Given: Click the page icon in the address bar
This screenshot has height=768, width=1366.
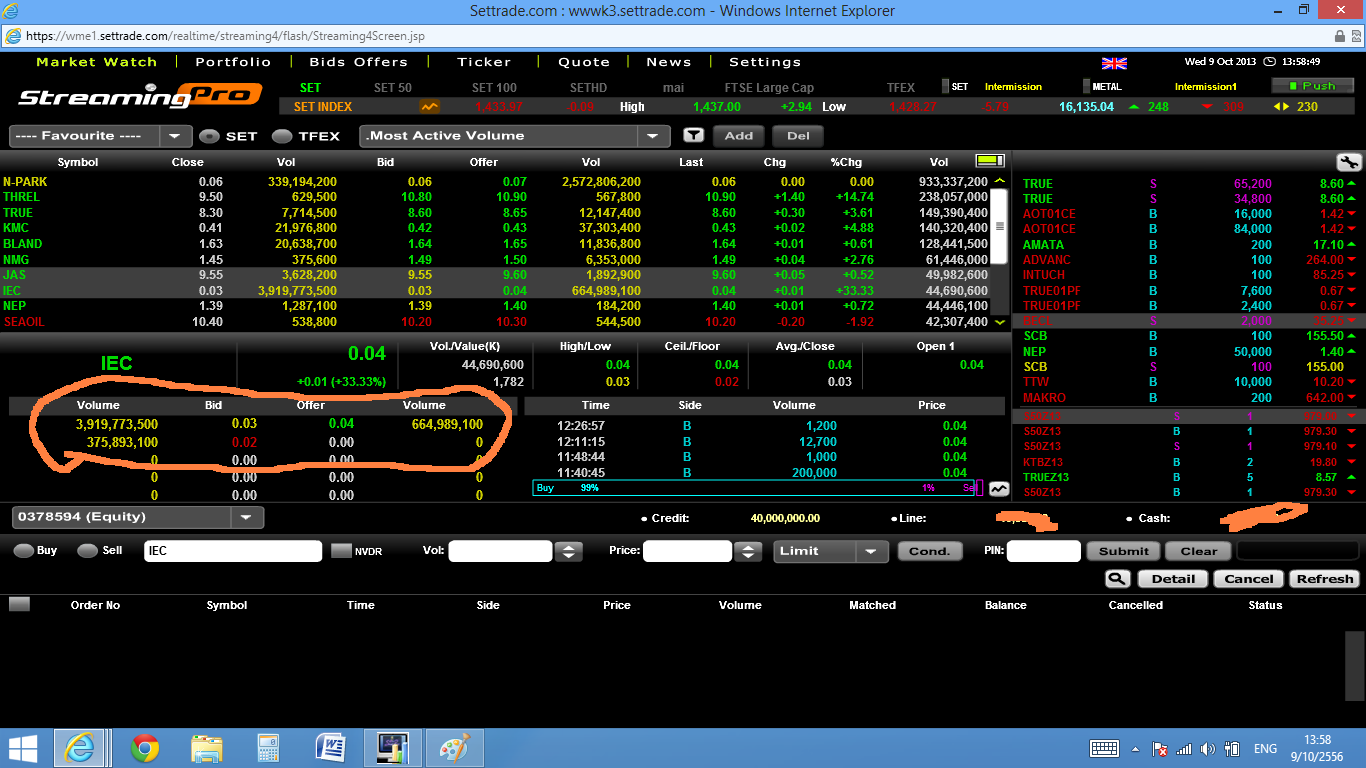Looking at the screenshot, I should (x=12, y=35).
